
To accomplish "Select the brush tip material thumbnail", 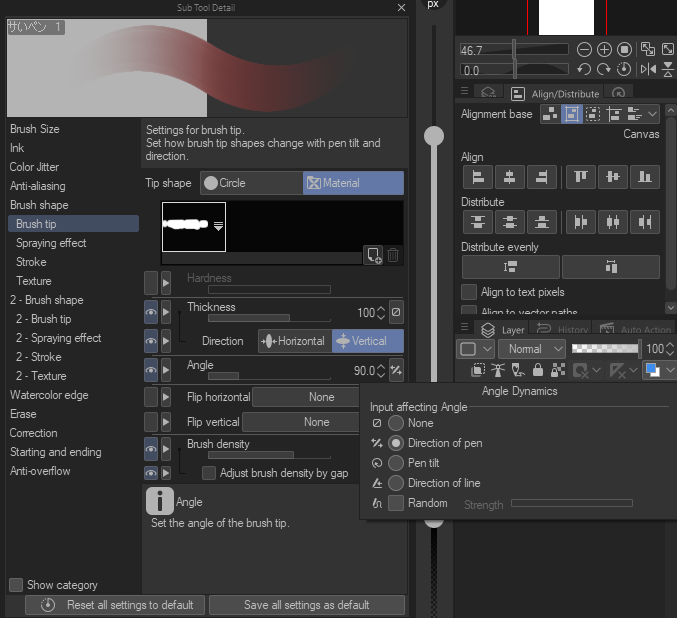I will 194,226.
